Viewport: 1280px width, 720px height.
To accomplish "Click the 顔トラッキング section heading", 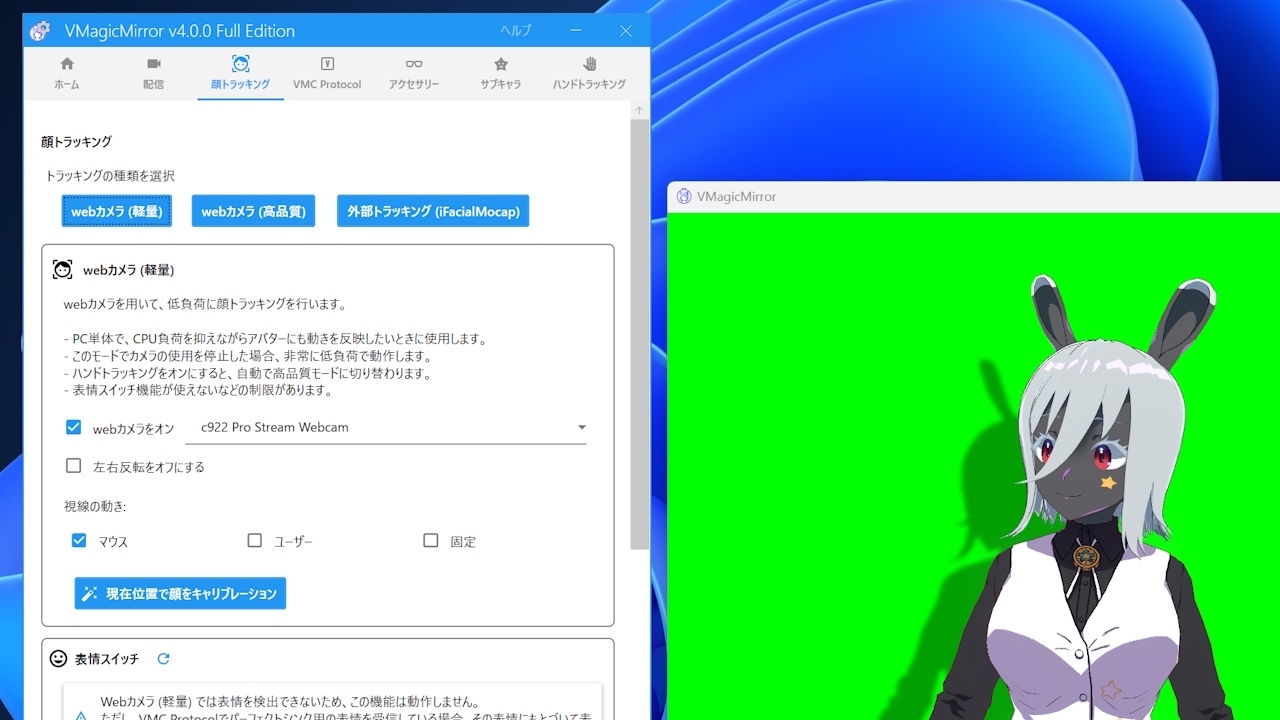I will click(x=76, y=142).
